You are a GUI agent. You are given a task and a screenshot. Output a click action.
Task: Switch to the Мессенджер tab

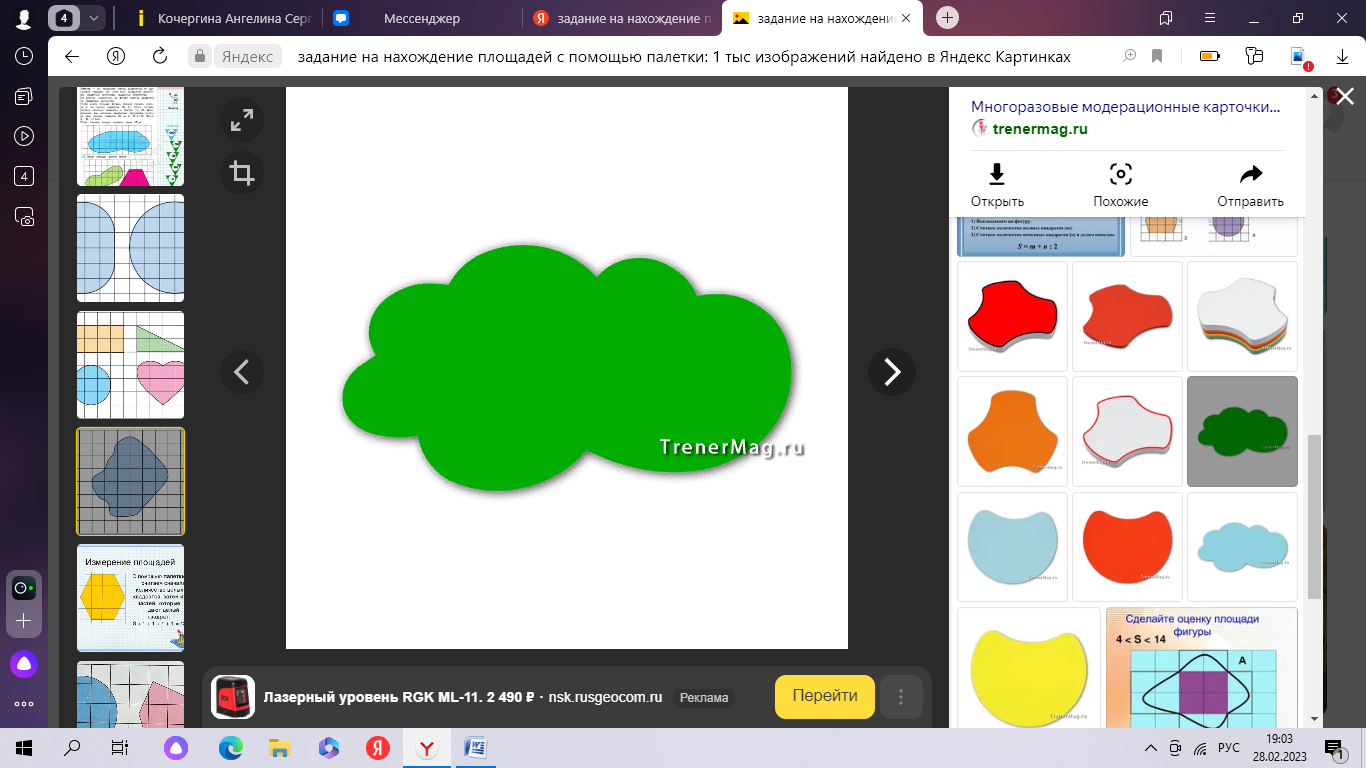click(420, 18)
